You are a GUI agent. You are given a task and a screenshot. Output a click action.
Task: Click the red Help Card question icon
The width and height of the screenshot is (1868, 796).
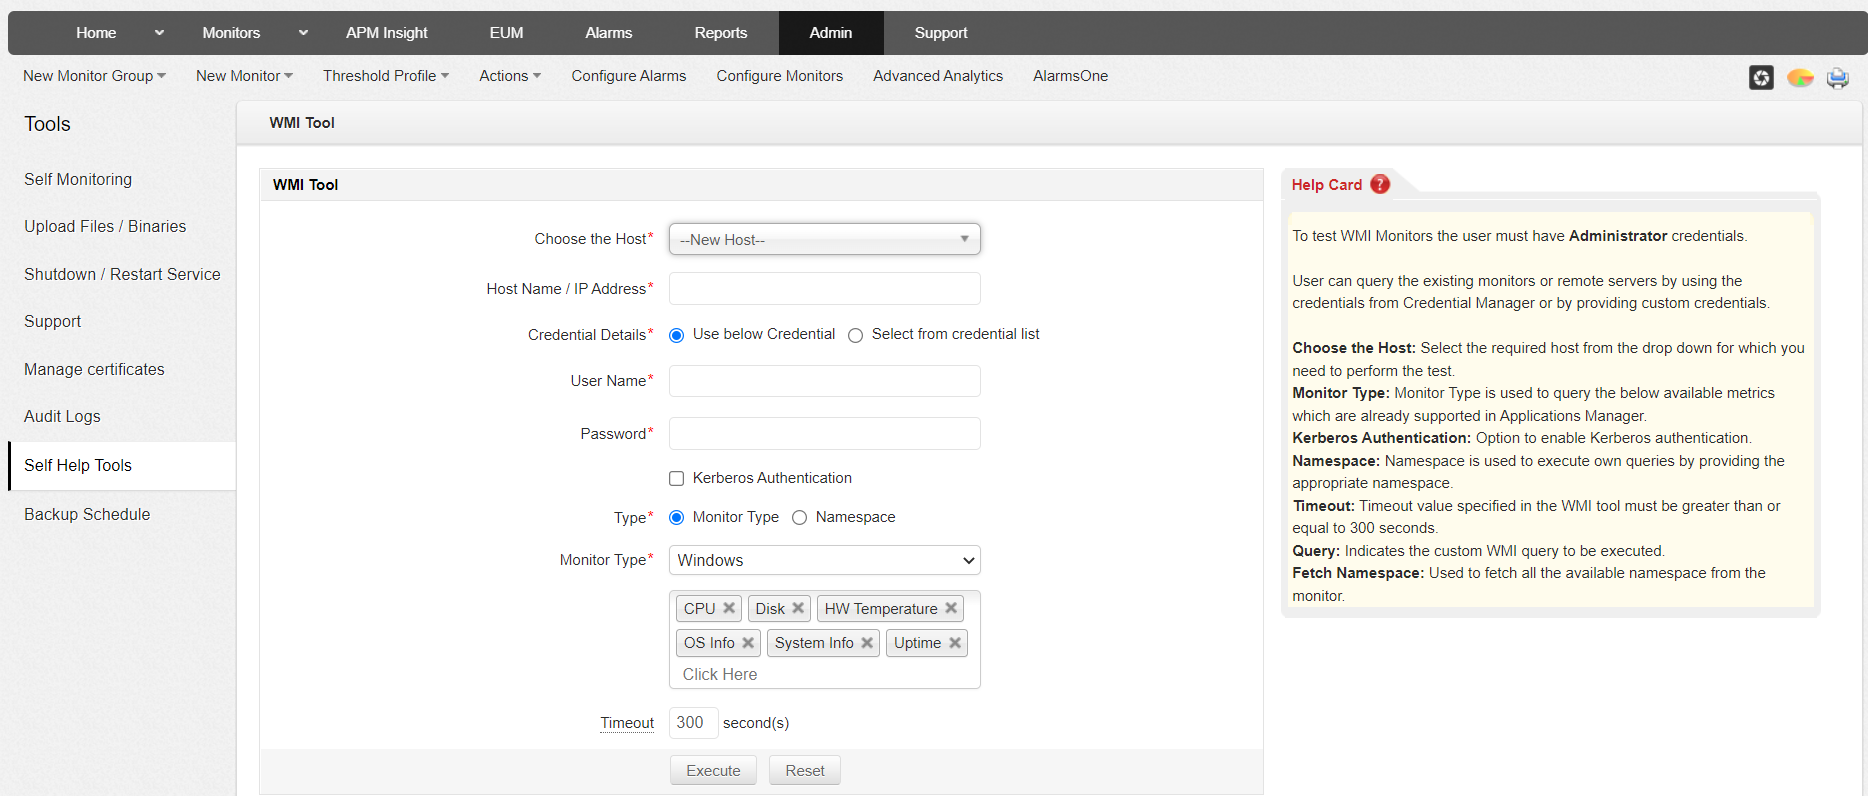[1380, 184]
